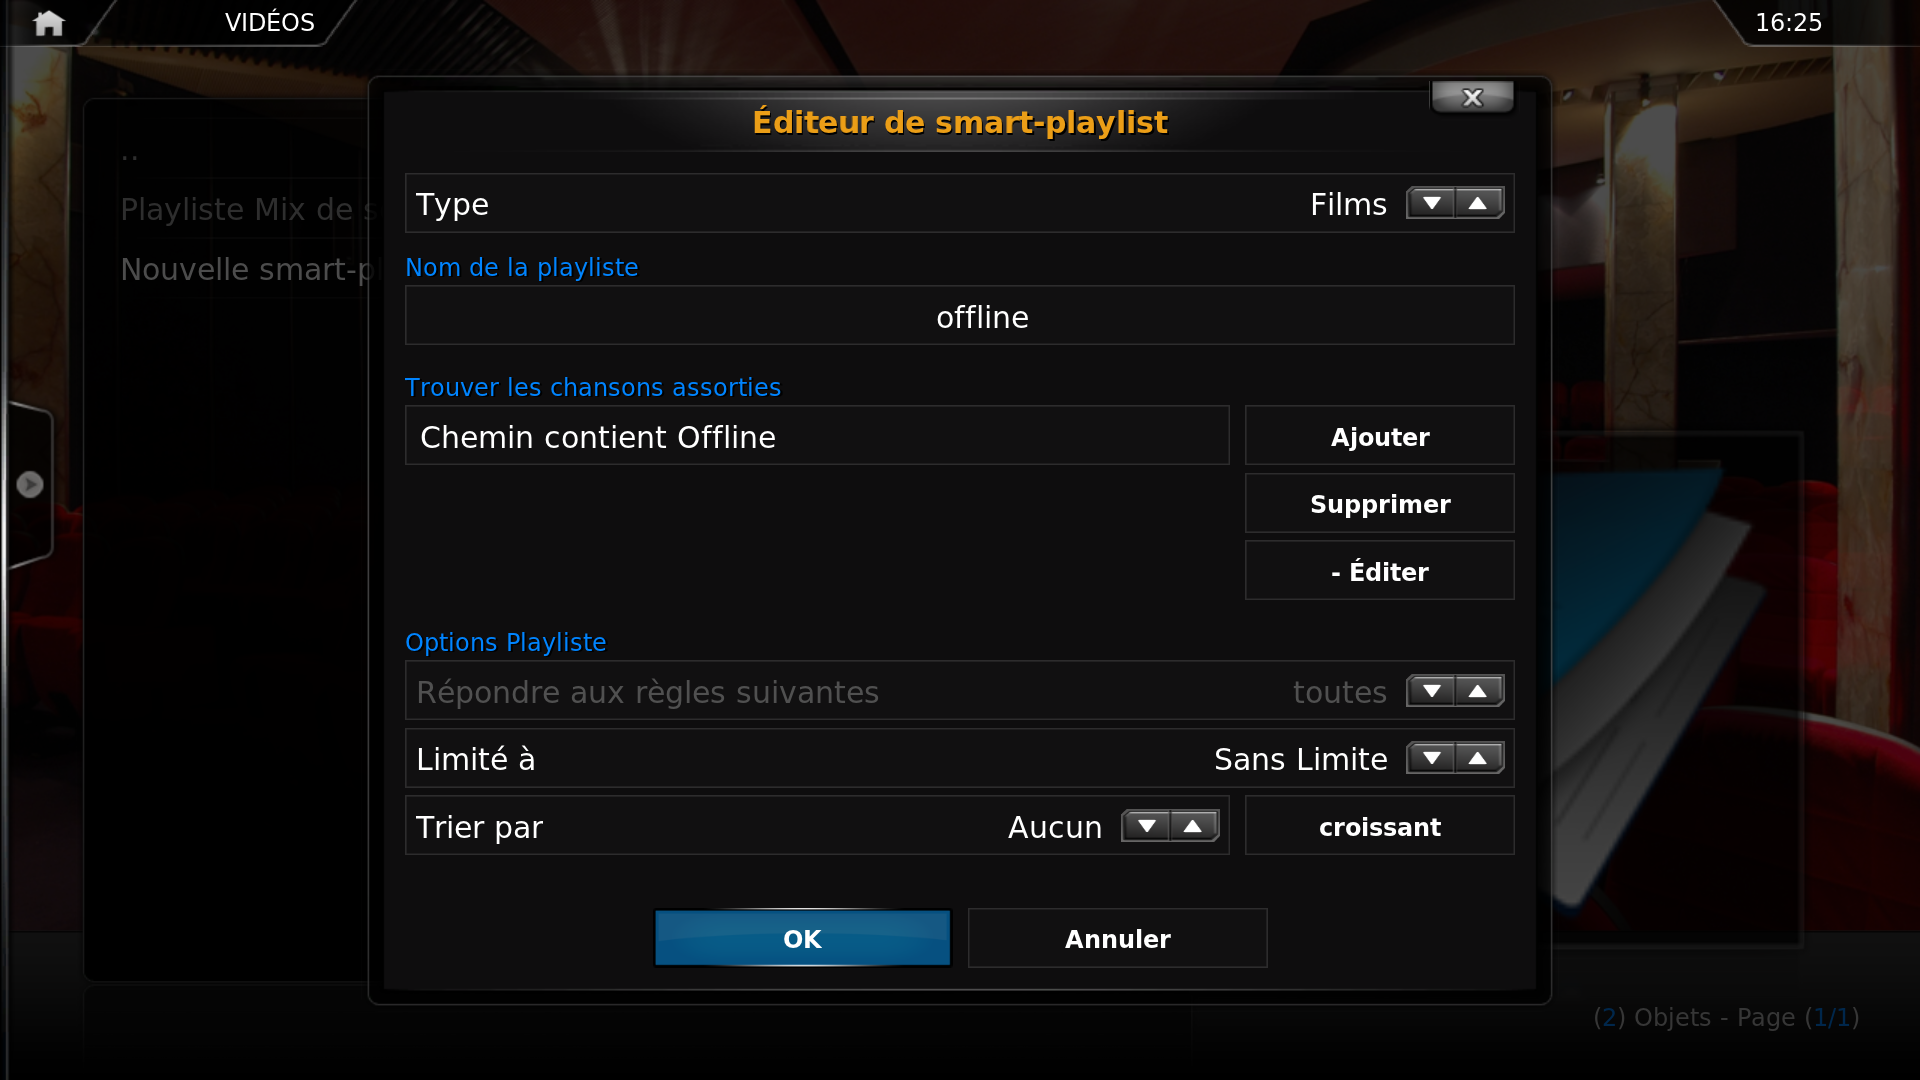Click Supprimer to delete the rule
The height and width of the screenshot is (1080, 1920).
pyautogui.click(x=1379, y=503)
